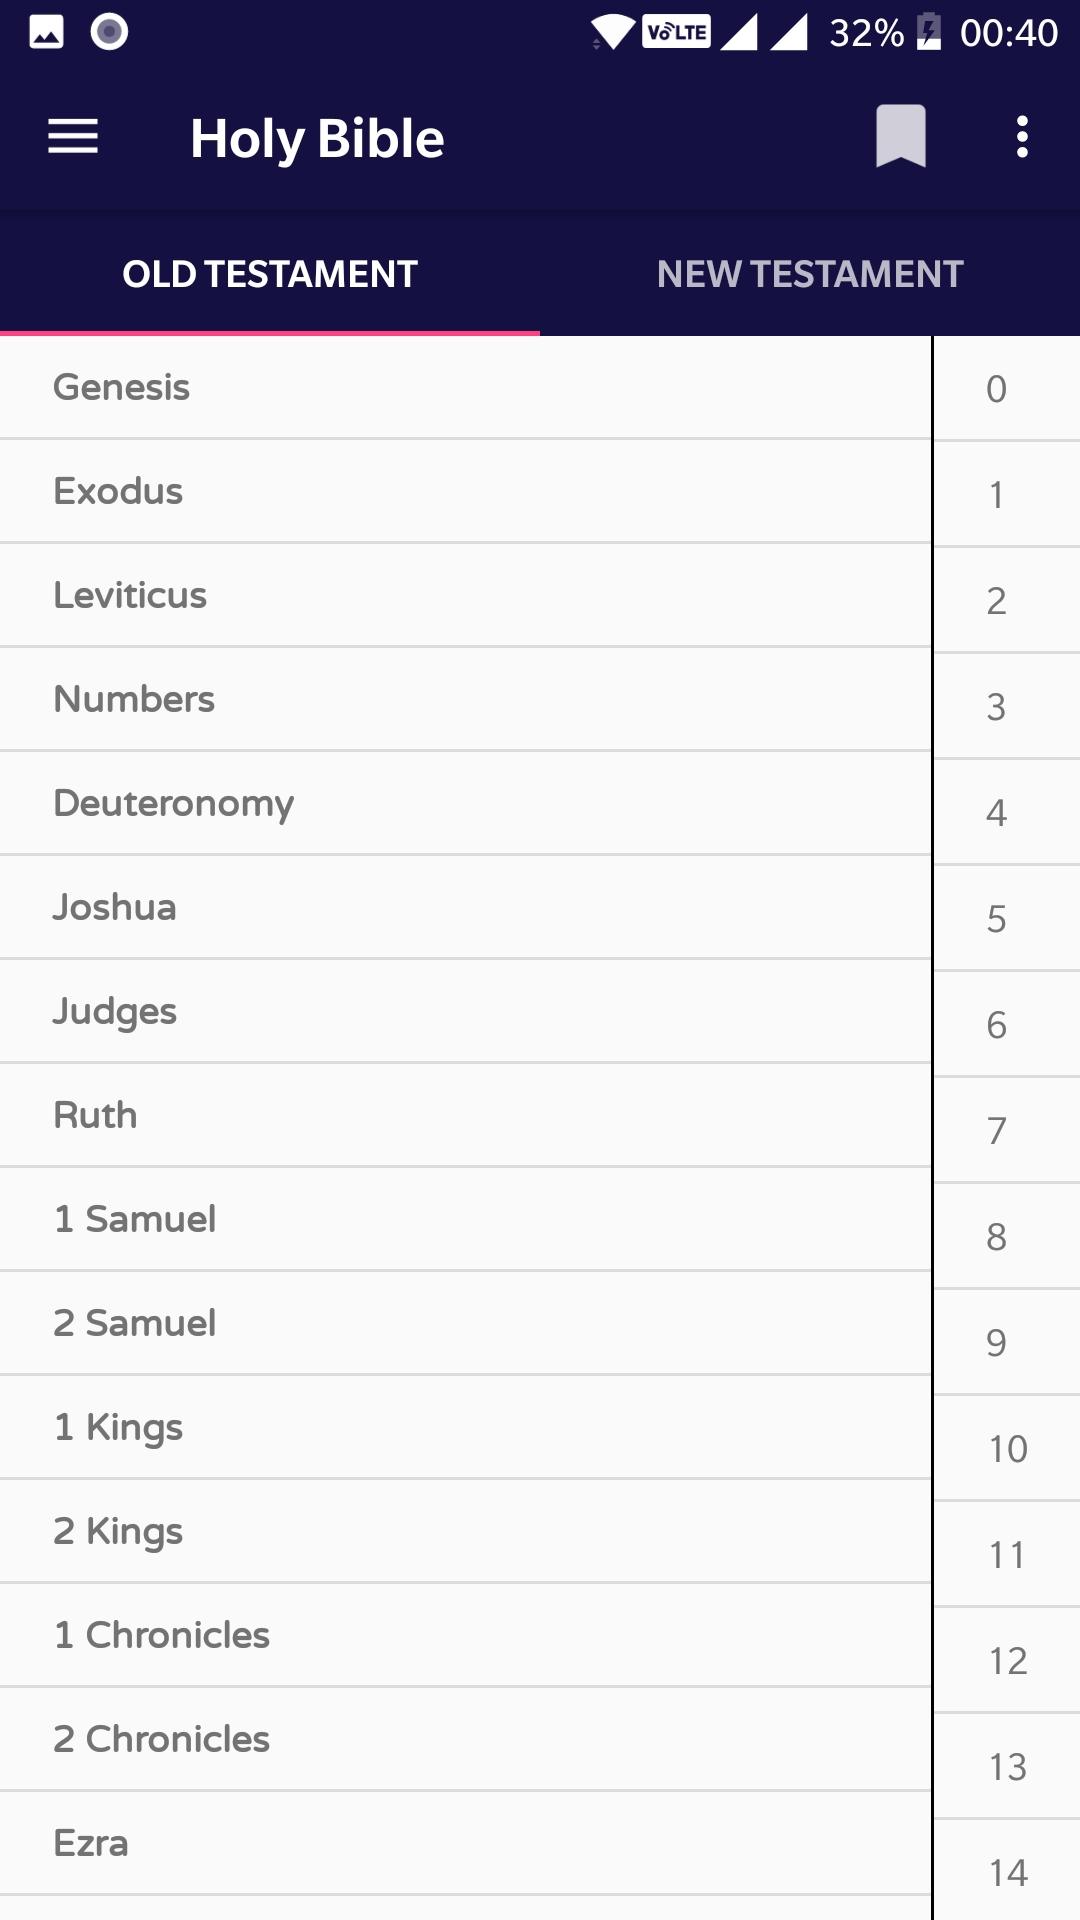
Task: Select chapter number 0
Action: [x=996, y=389]
